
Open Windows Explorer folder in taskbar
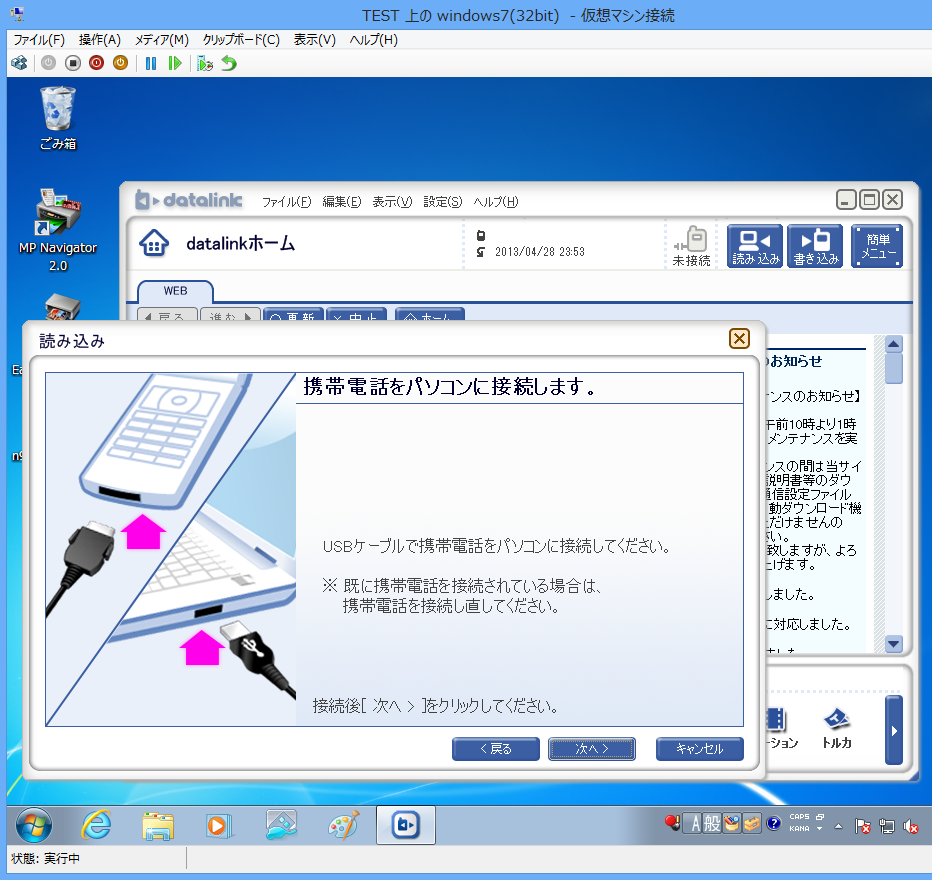point(158,825)
